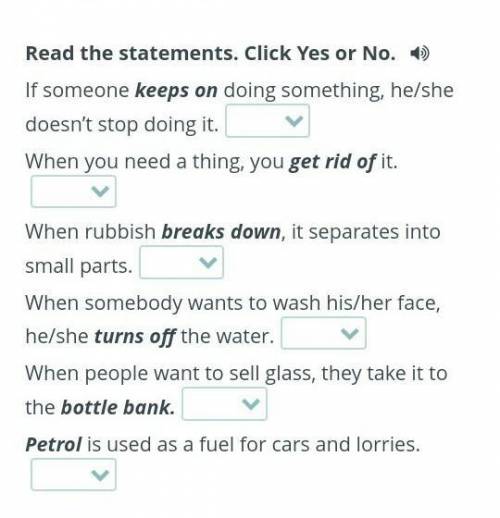Click the heading 'Read the statements. Click Yes or No.'

click(x=211, y=53)
